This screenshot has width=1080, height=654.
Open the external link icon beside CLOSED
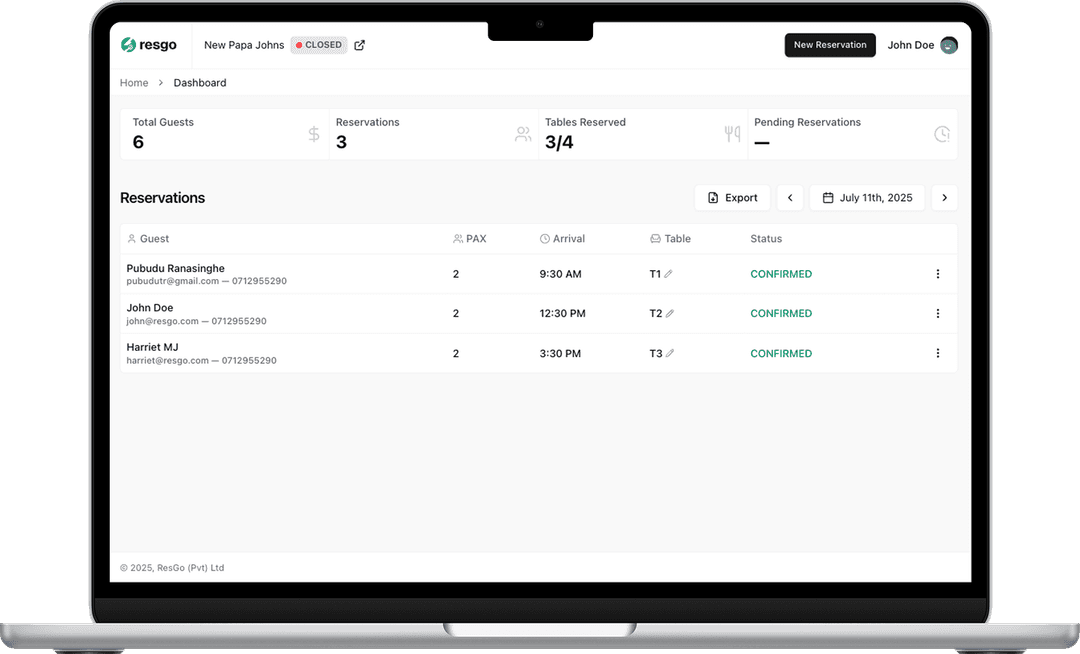pyautogui.click(x=360, y=45)
